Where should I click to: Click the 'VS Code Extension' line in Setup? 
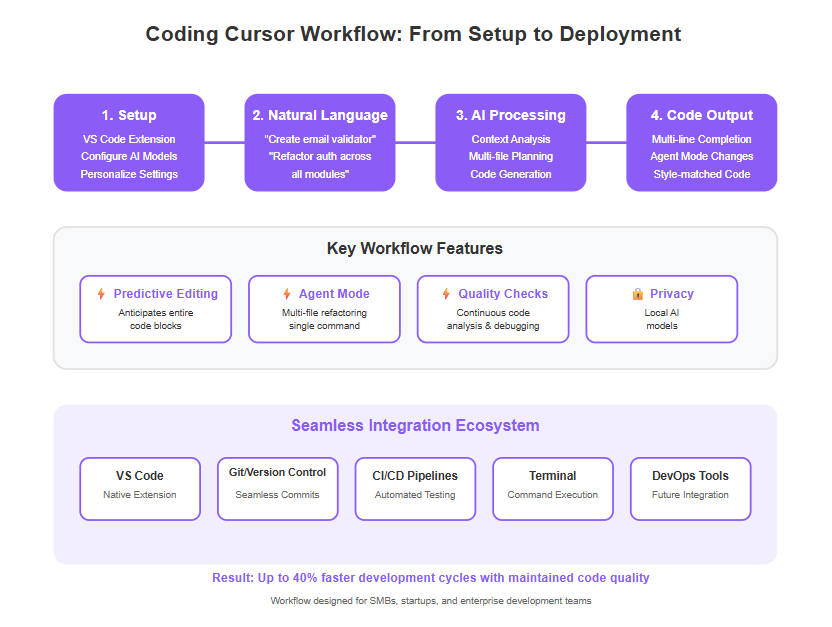(129, 139)
